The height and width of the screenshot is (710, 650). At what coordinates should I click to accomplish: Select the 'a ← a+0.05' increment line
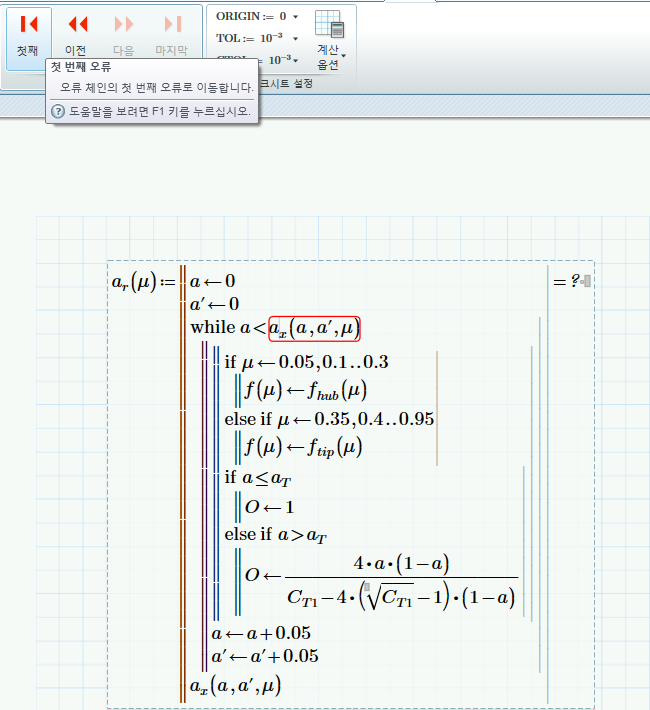[x=261, y=633]
